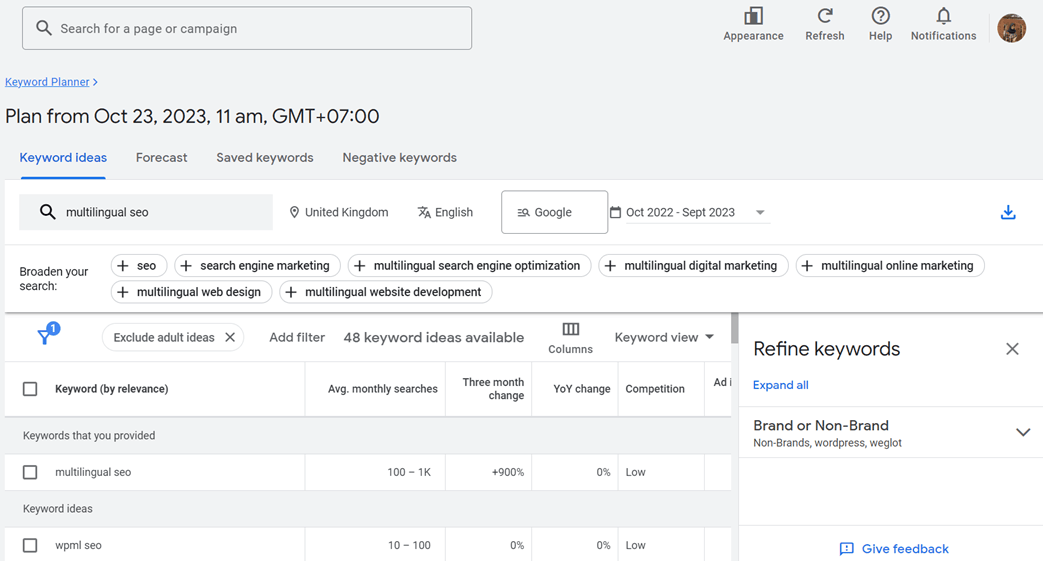Download keyword ideas with arrow icon

(x=1008, y=212)
